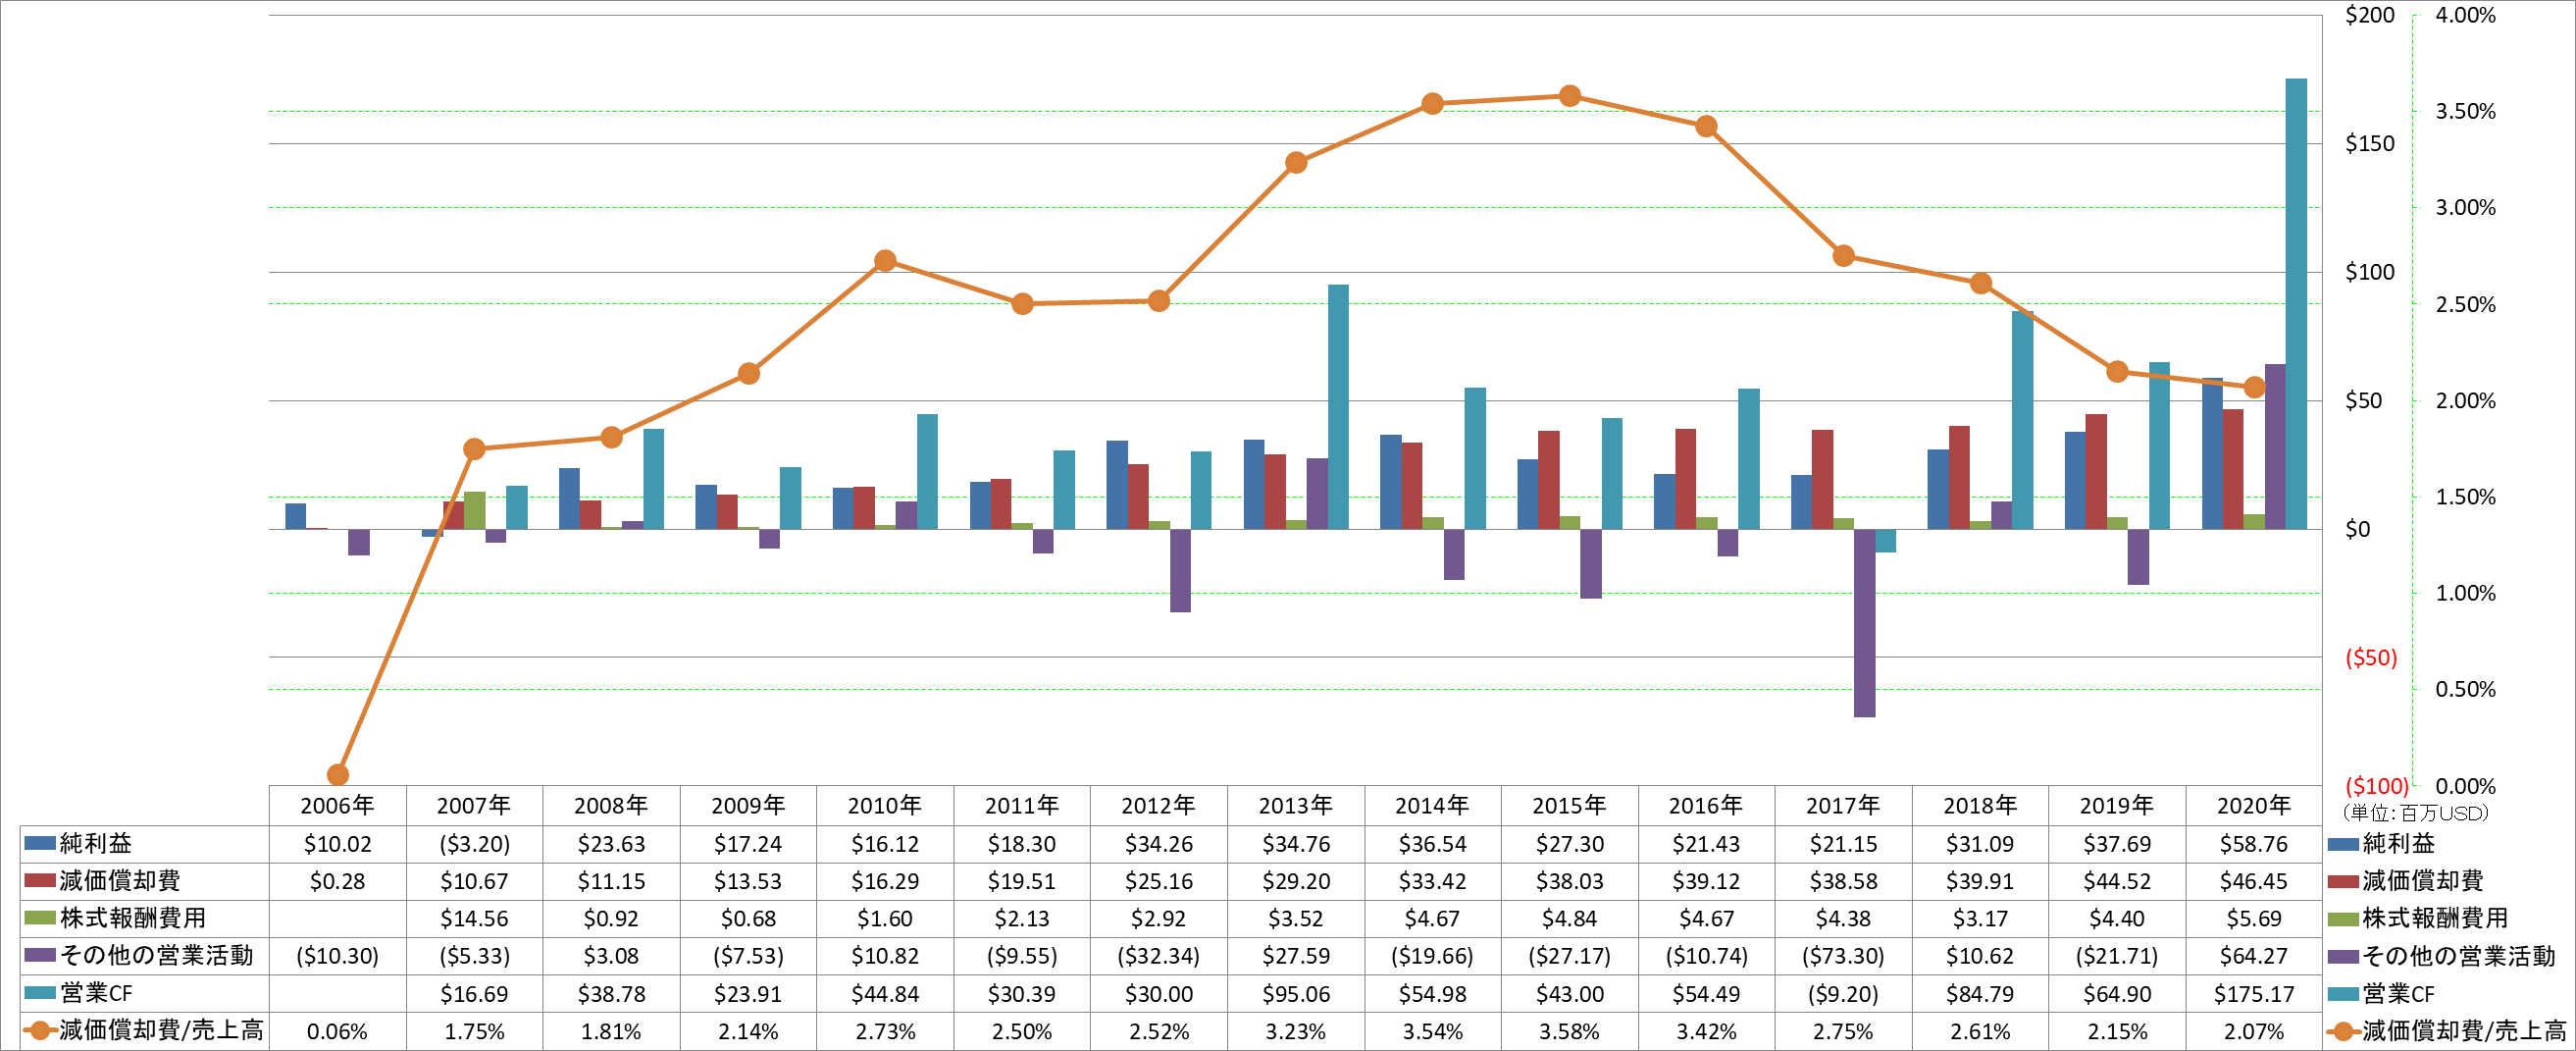Select the 2020年 column header
2576x1051 pixels.
point(2254,805)
